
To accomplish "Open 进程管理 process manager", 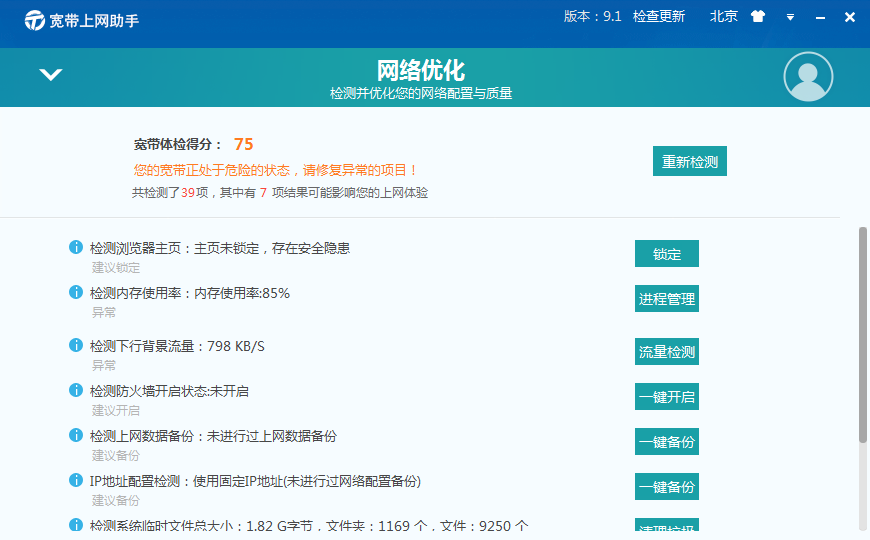I will pyautogui.click(x=667, y=299).
